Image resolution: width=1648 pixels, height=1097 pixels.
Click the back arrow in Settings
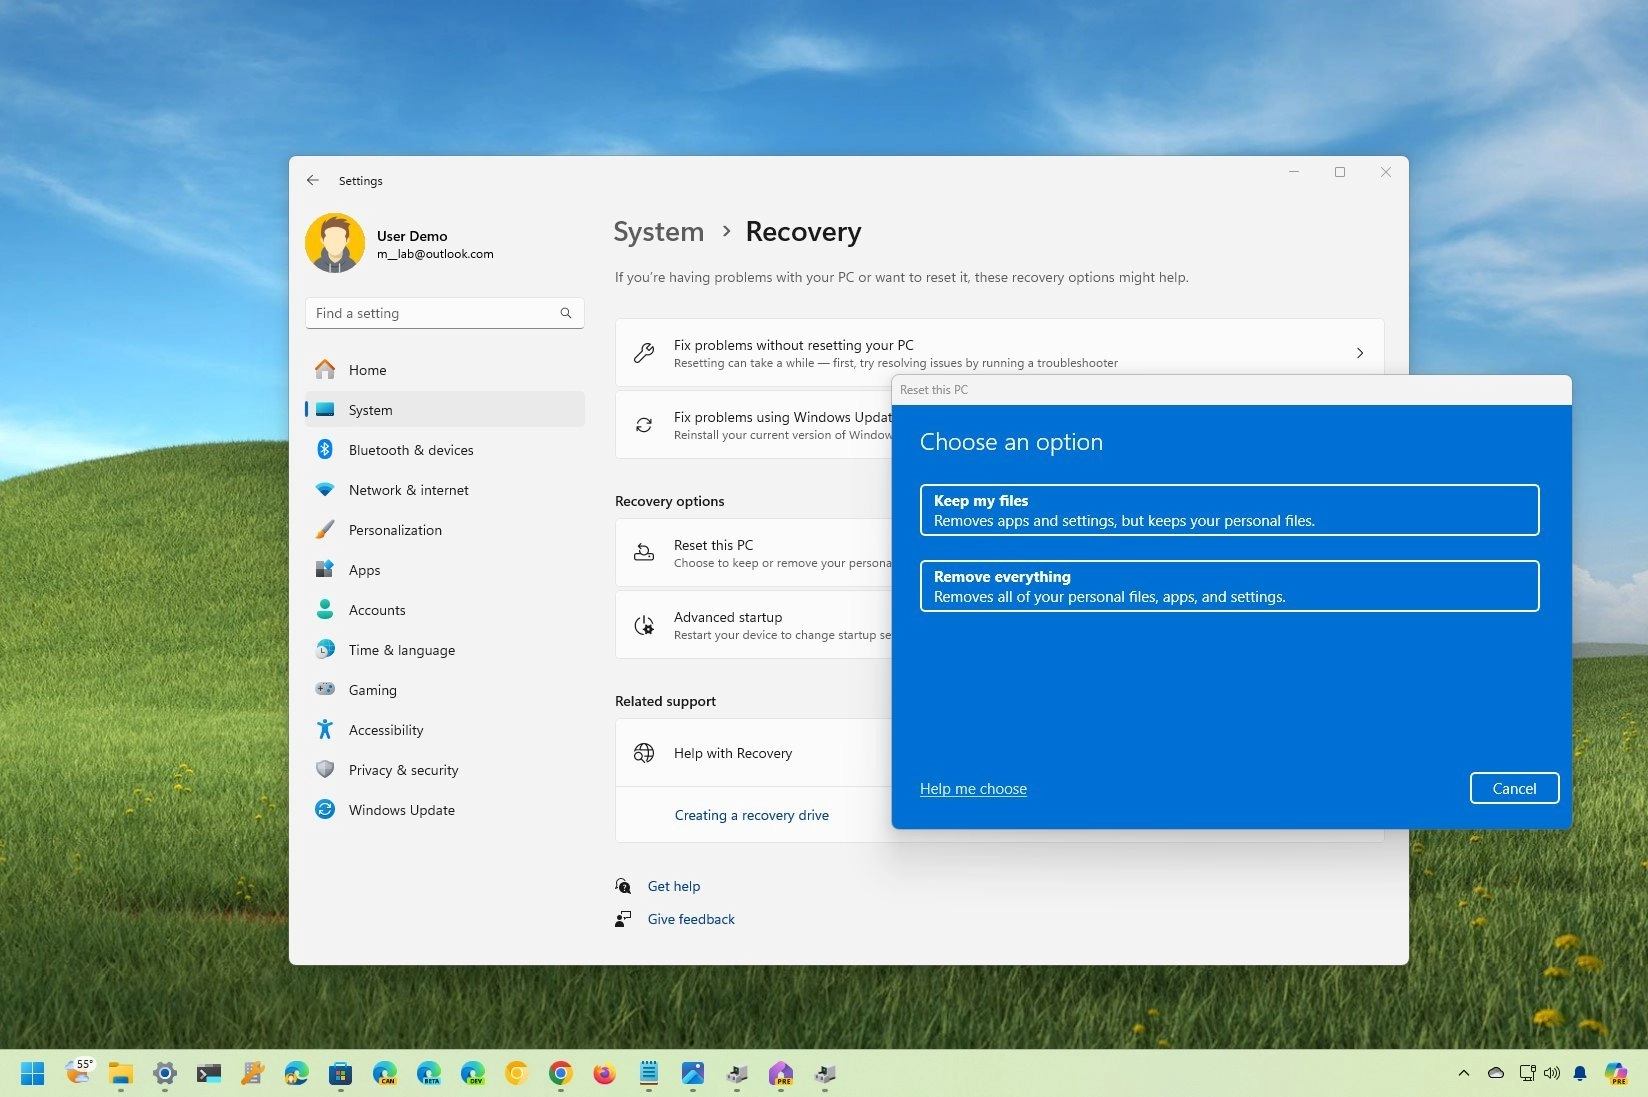(313, 181)
